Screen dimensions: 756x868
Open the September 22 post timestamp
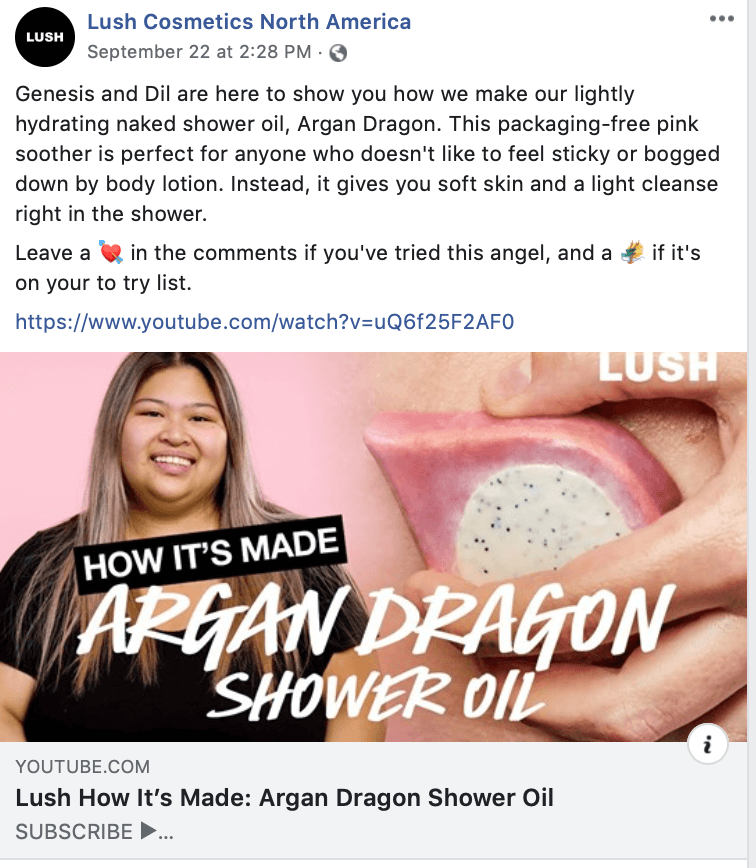199,52
